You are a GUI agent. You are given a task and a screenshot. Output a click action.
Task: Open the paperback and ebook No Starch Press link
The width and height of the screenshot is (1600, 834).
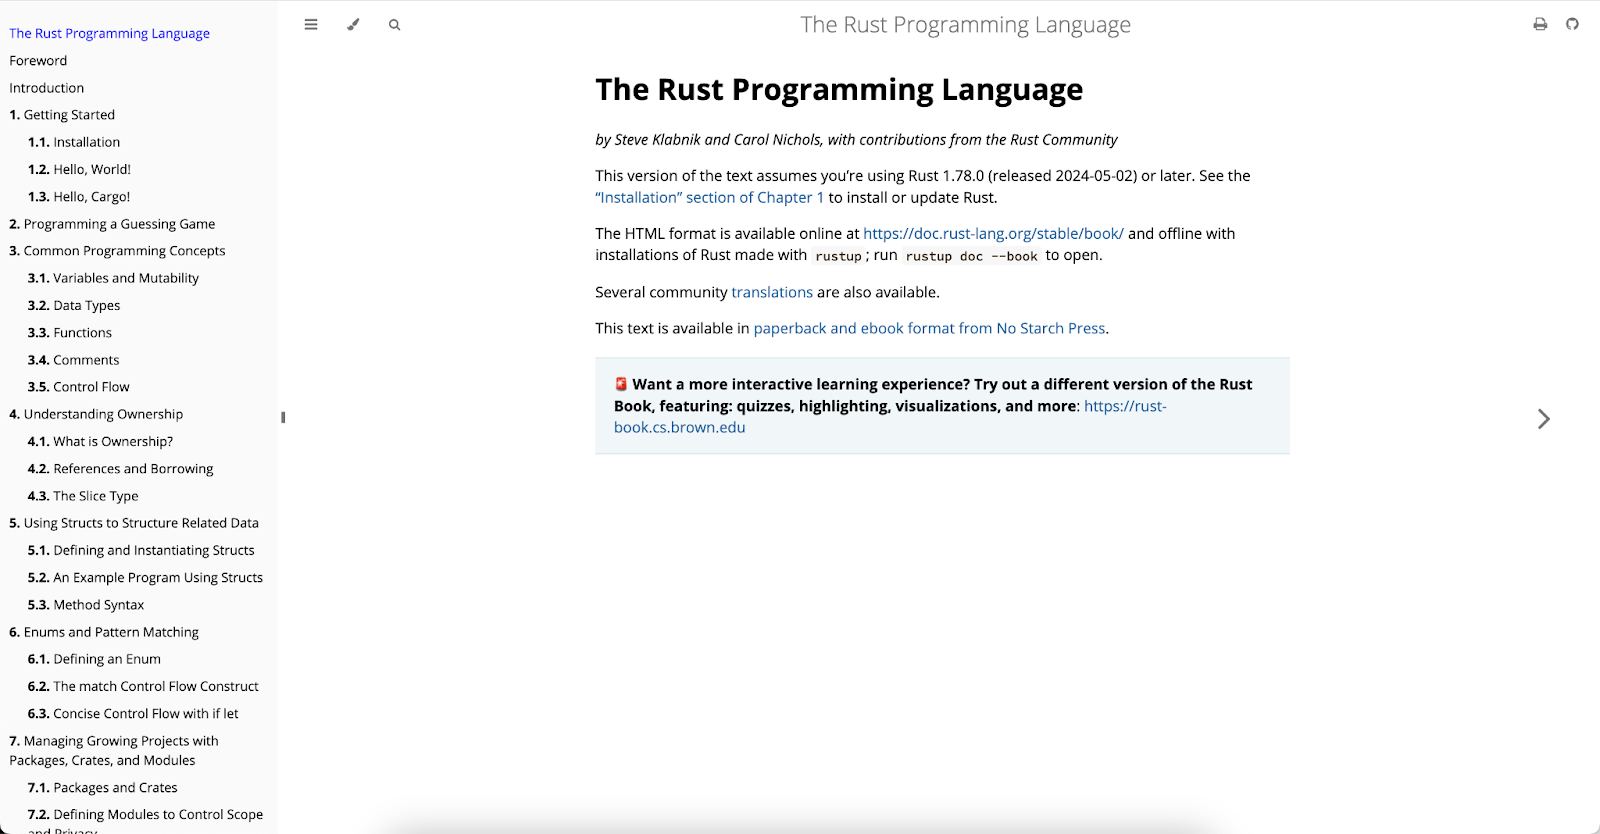pos(930,328)
